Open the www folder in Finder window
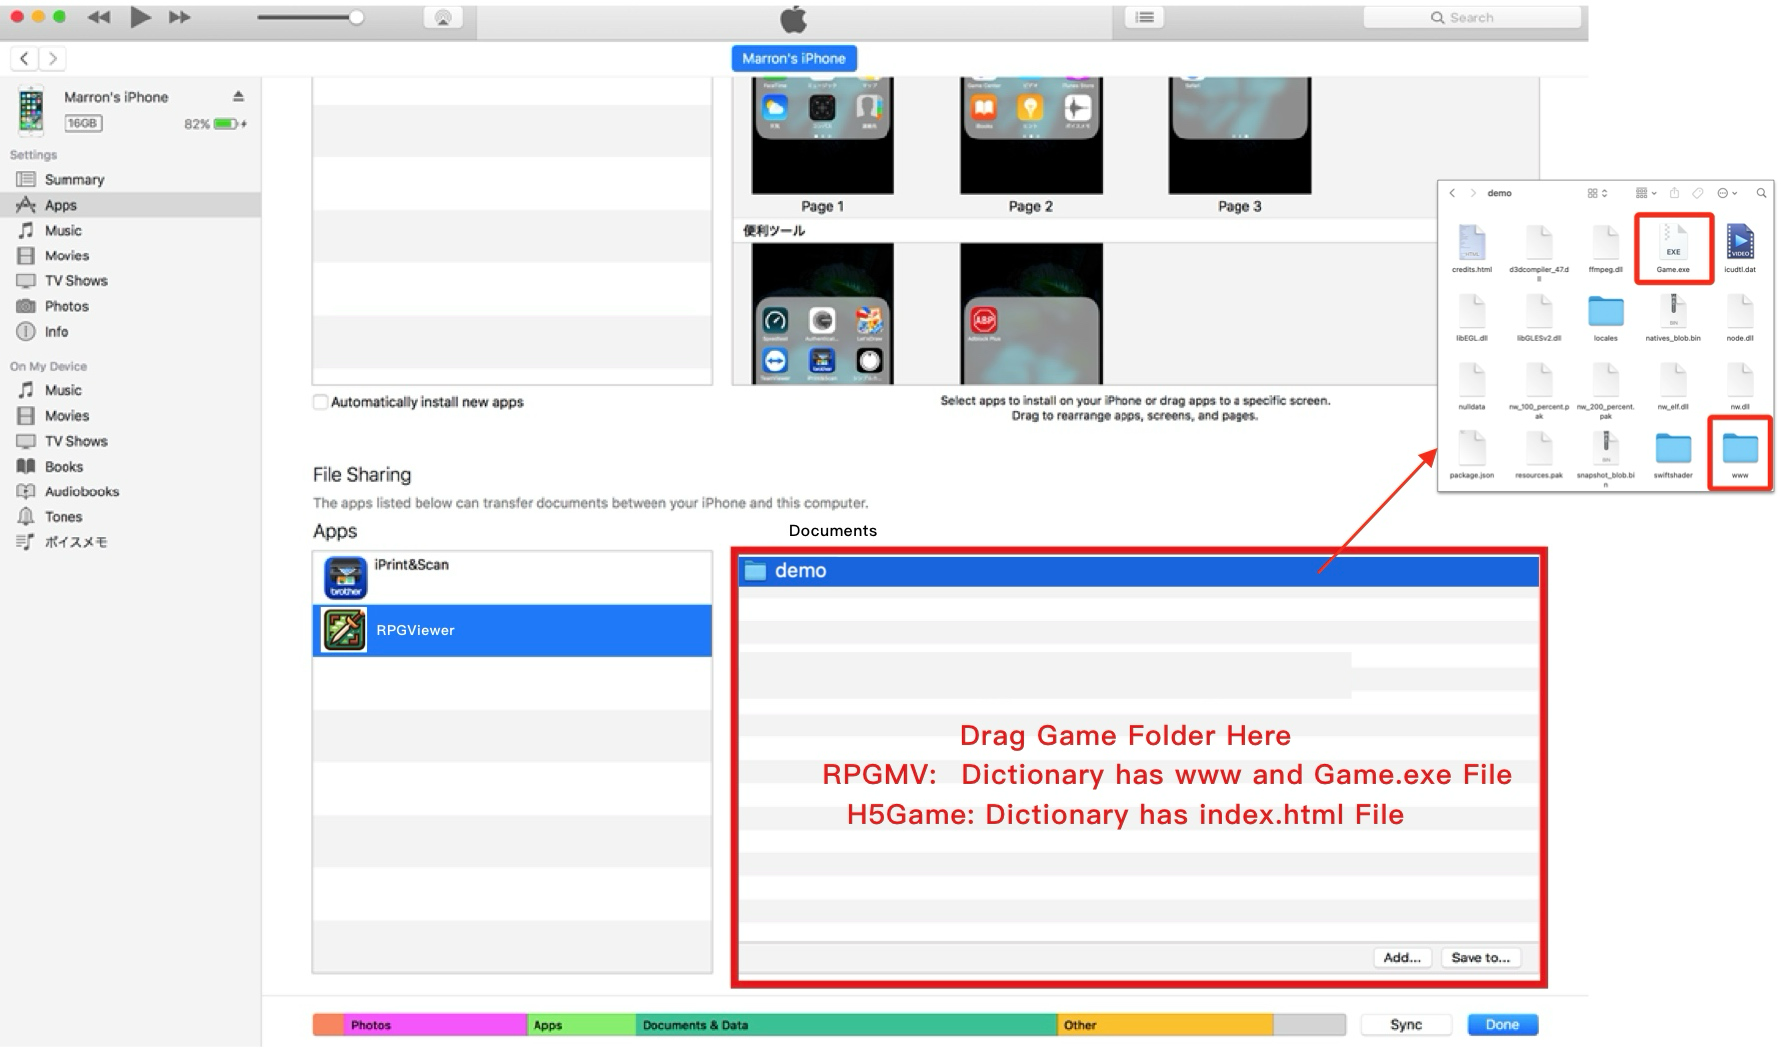 coord(1740,452)
